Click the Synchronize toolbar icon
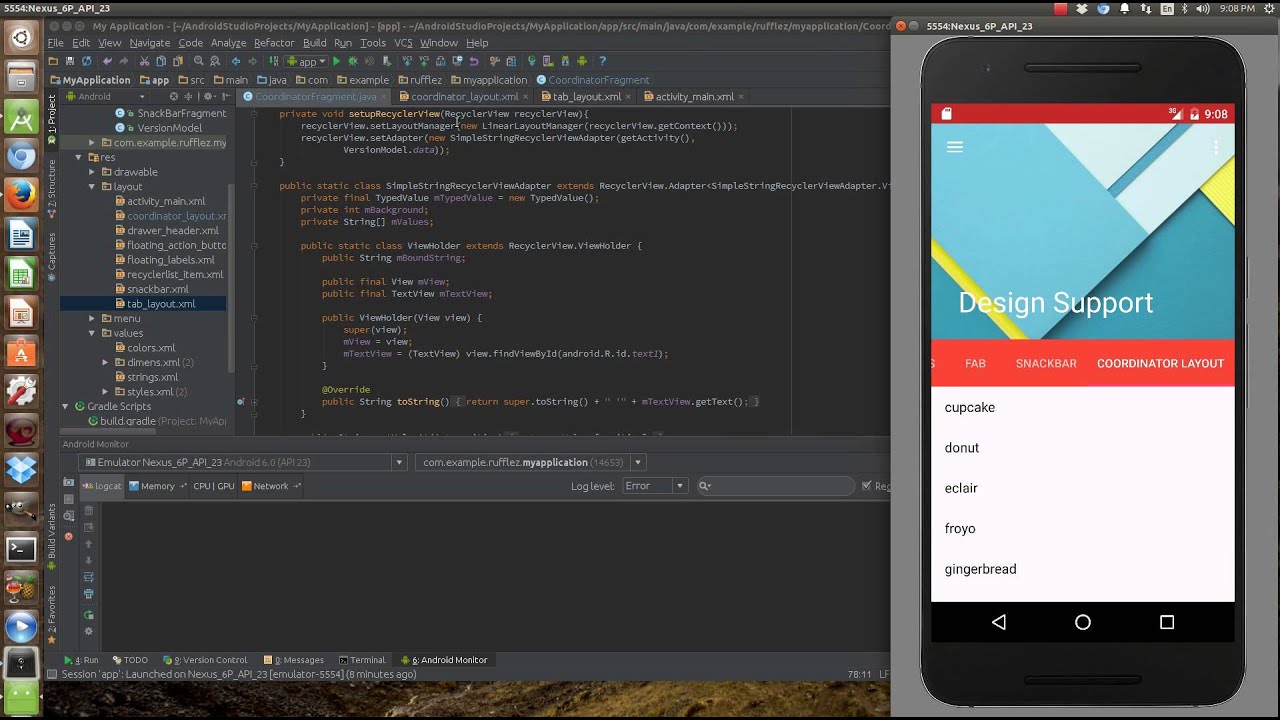The height and width of the screenshot is (720, 1280). [87, 61]
